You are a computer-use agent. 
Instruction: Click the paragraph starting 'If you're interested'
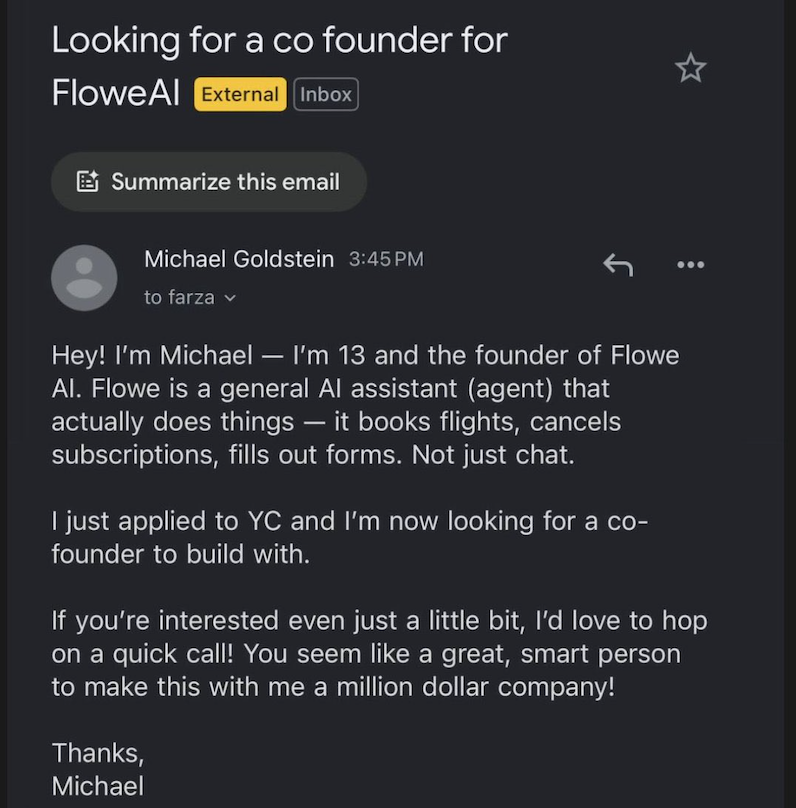coord(379,653)
